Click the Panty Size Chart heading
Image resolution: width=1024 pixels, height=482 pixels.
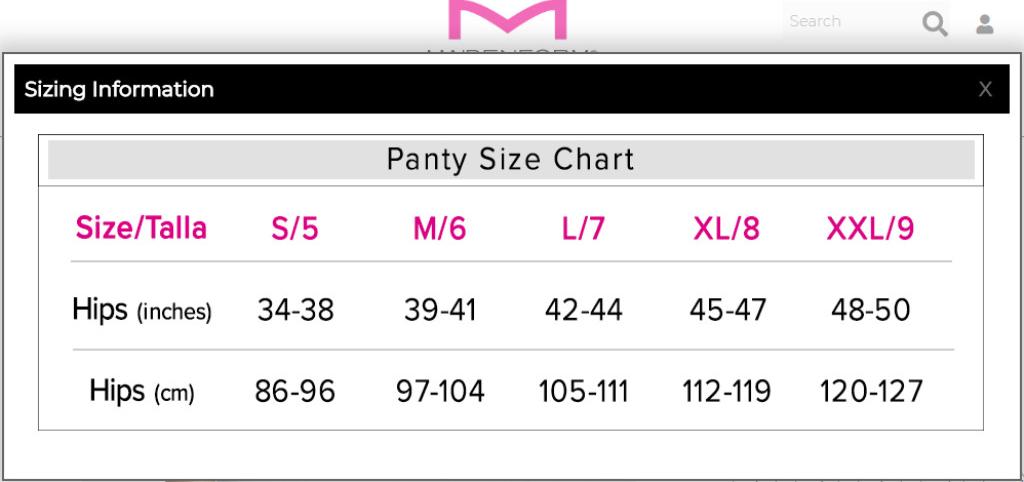(510, 160)
